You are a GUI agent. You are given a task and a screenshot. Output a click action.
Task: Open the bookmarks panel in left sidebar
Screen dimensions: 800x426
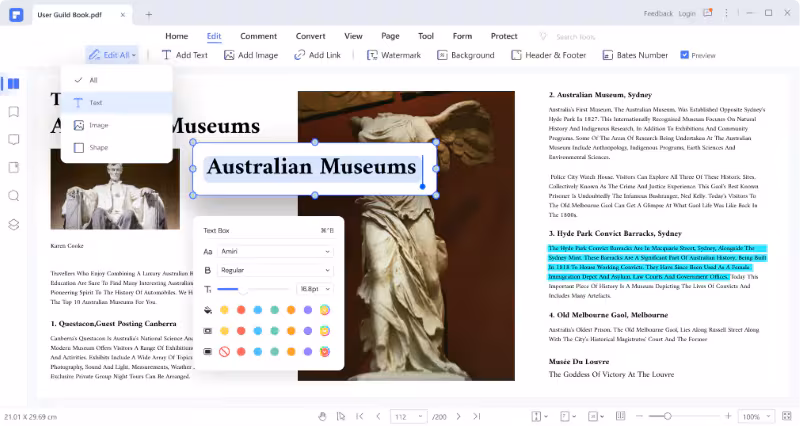coord(14,112)
